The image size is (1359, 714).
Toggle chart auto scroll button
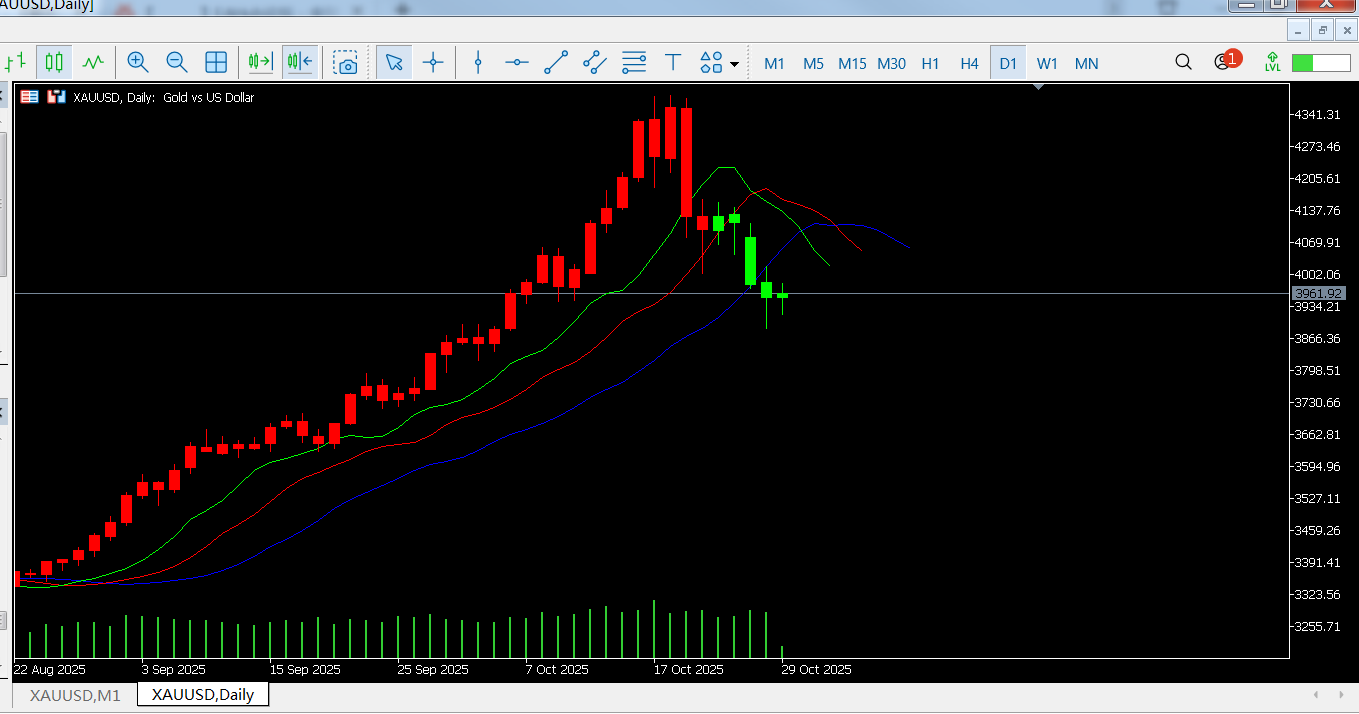coord(260,63)
